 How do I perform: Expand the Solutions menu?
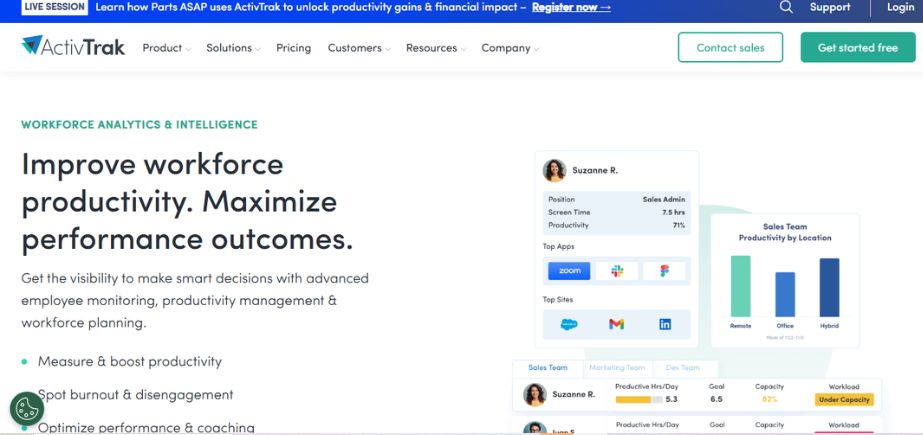[233, 48]
